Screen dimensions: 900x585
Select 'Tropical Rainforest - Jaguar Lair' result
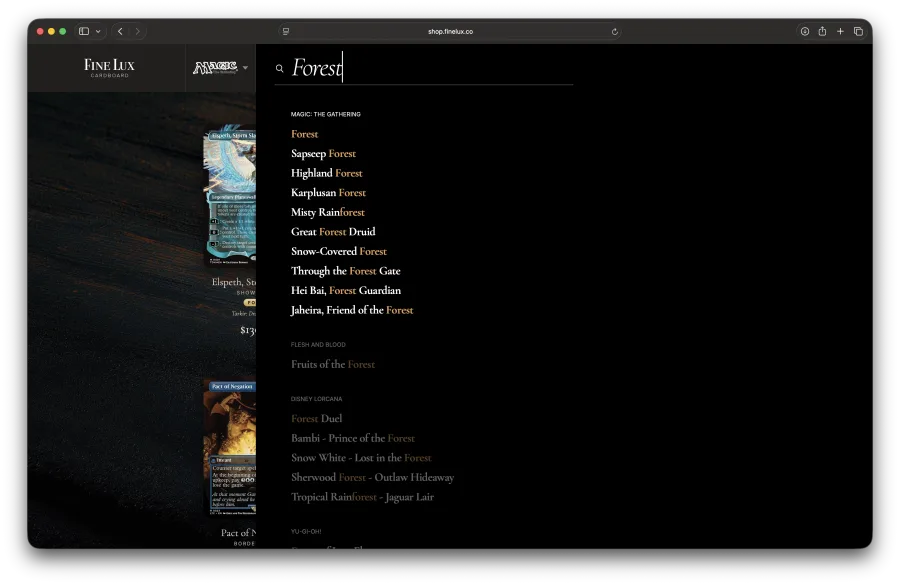point(362,497)
